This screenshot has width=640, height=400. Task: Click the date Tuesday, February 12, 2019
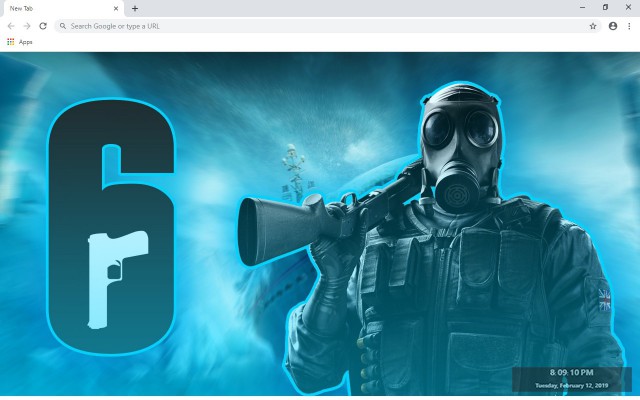coord(571,385)
